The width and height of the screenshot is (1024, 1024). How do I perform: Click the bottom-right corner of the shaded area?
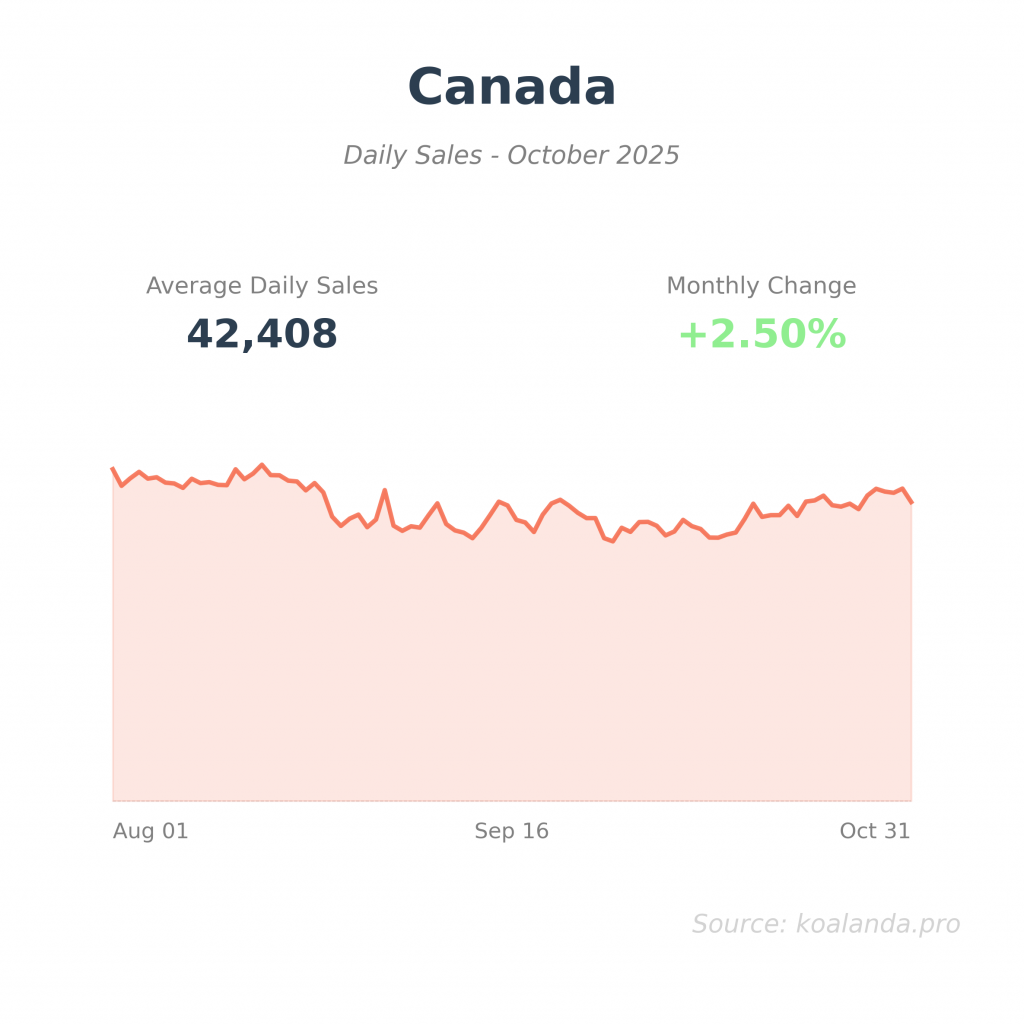(909, 798)
